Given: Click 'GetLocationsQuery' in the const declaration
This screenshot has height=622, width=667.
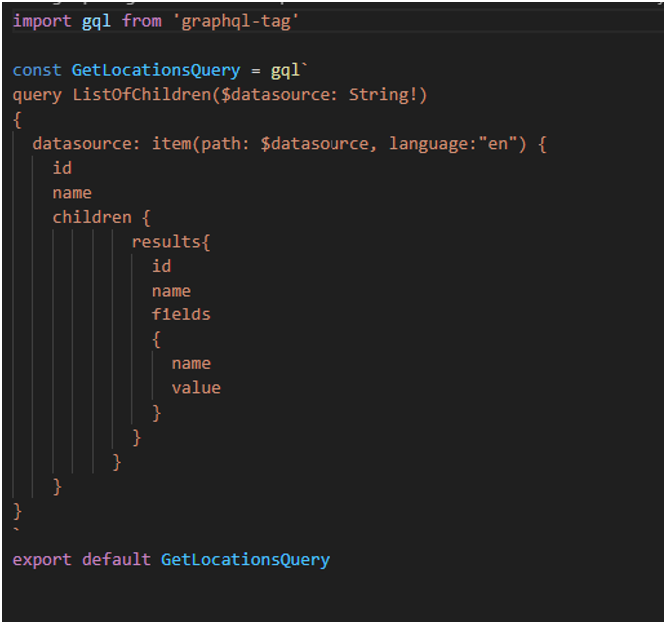Looking at the screenshot, I should 156,71.
